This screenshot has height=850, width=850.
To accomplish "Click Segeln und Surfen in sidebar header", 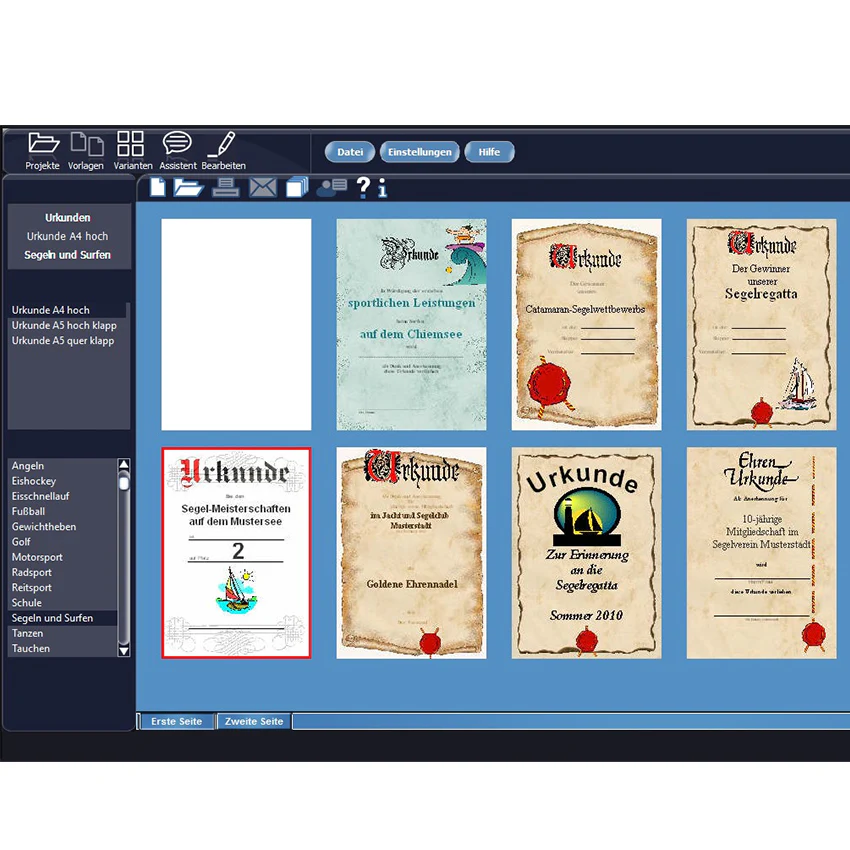I will 68,255.
